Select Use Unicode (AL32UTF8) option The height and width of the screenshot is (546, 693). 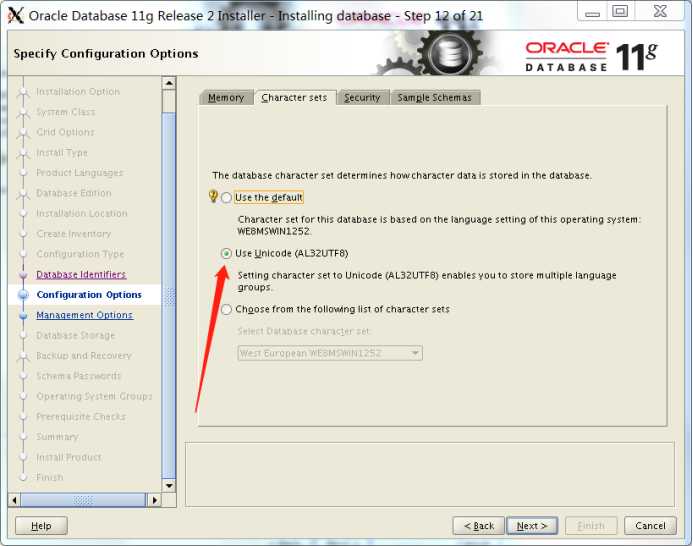pyautogui.click(x=226, y=253)
